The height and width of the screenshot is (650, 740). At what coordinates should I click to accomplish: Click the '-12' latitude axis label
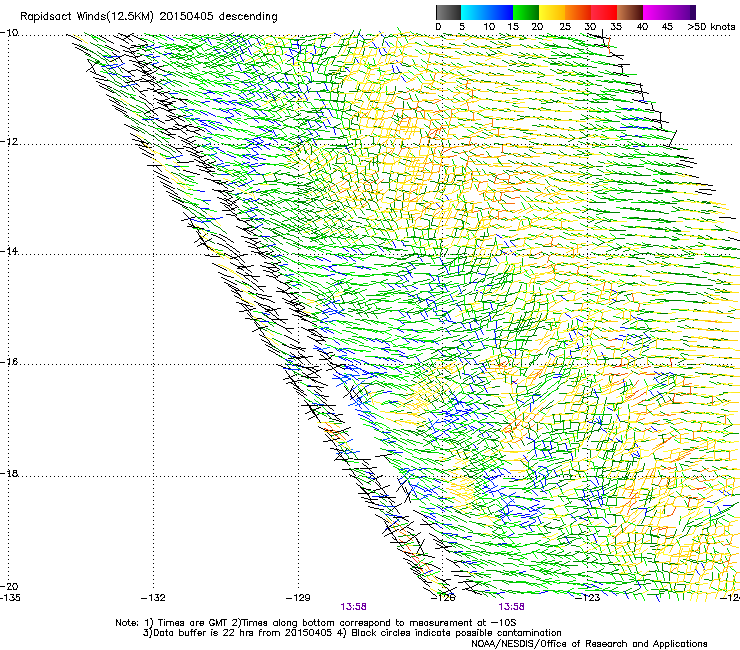(9, 142)
